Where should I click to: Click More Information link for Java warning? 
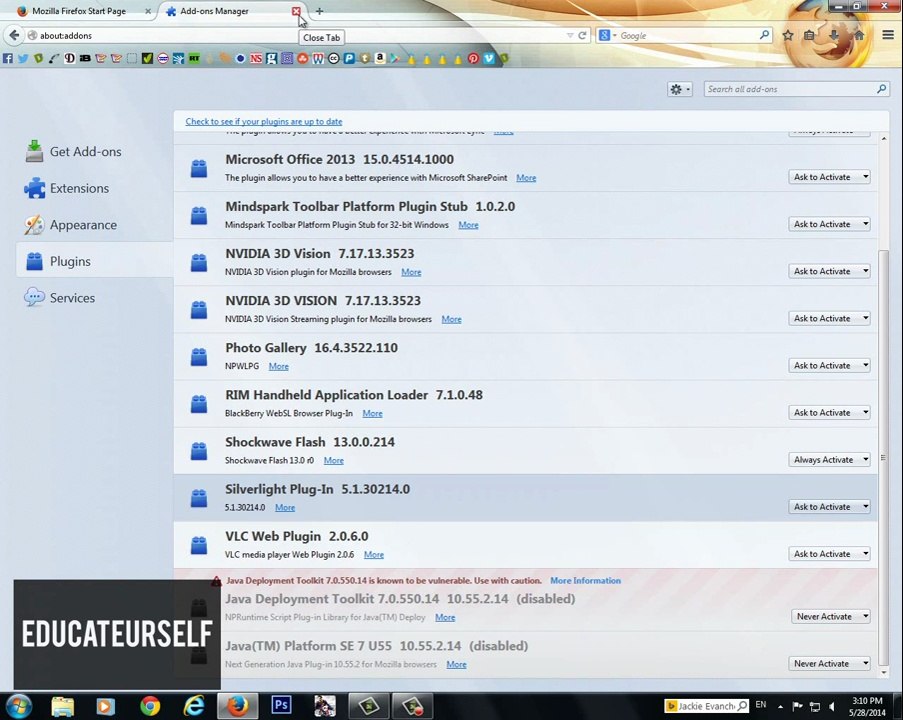(x=585, y=581)
